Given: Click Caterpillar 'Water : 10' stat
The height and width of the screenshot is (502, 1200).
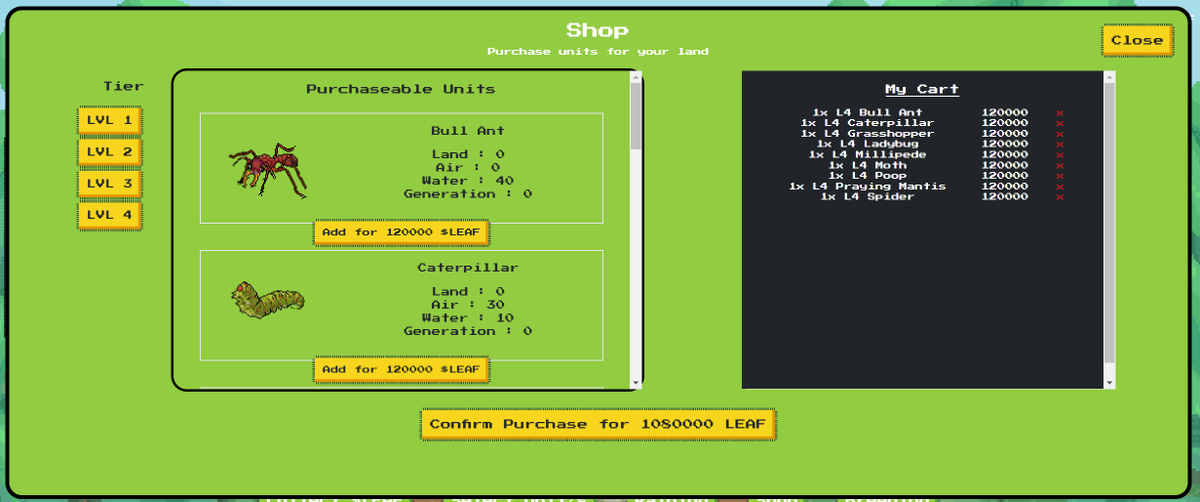Looking at the screenshot, I should [x=468, y=318].
